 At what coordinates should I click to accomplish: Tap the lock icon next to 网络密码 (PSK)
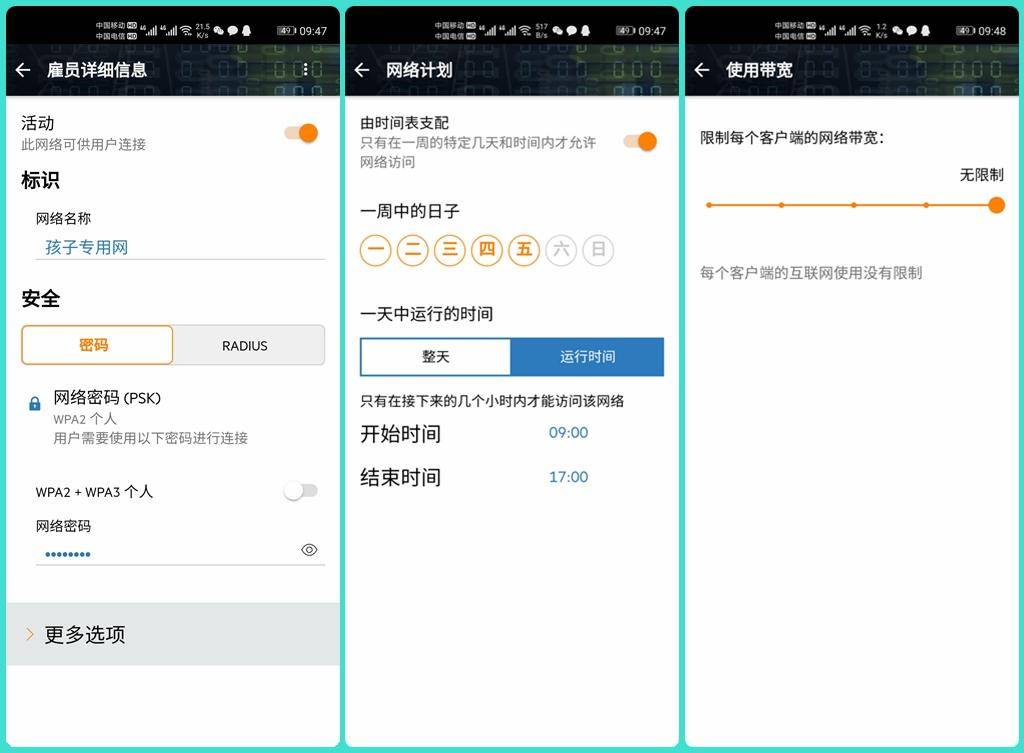(x=33, y=402)
